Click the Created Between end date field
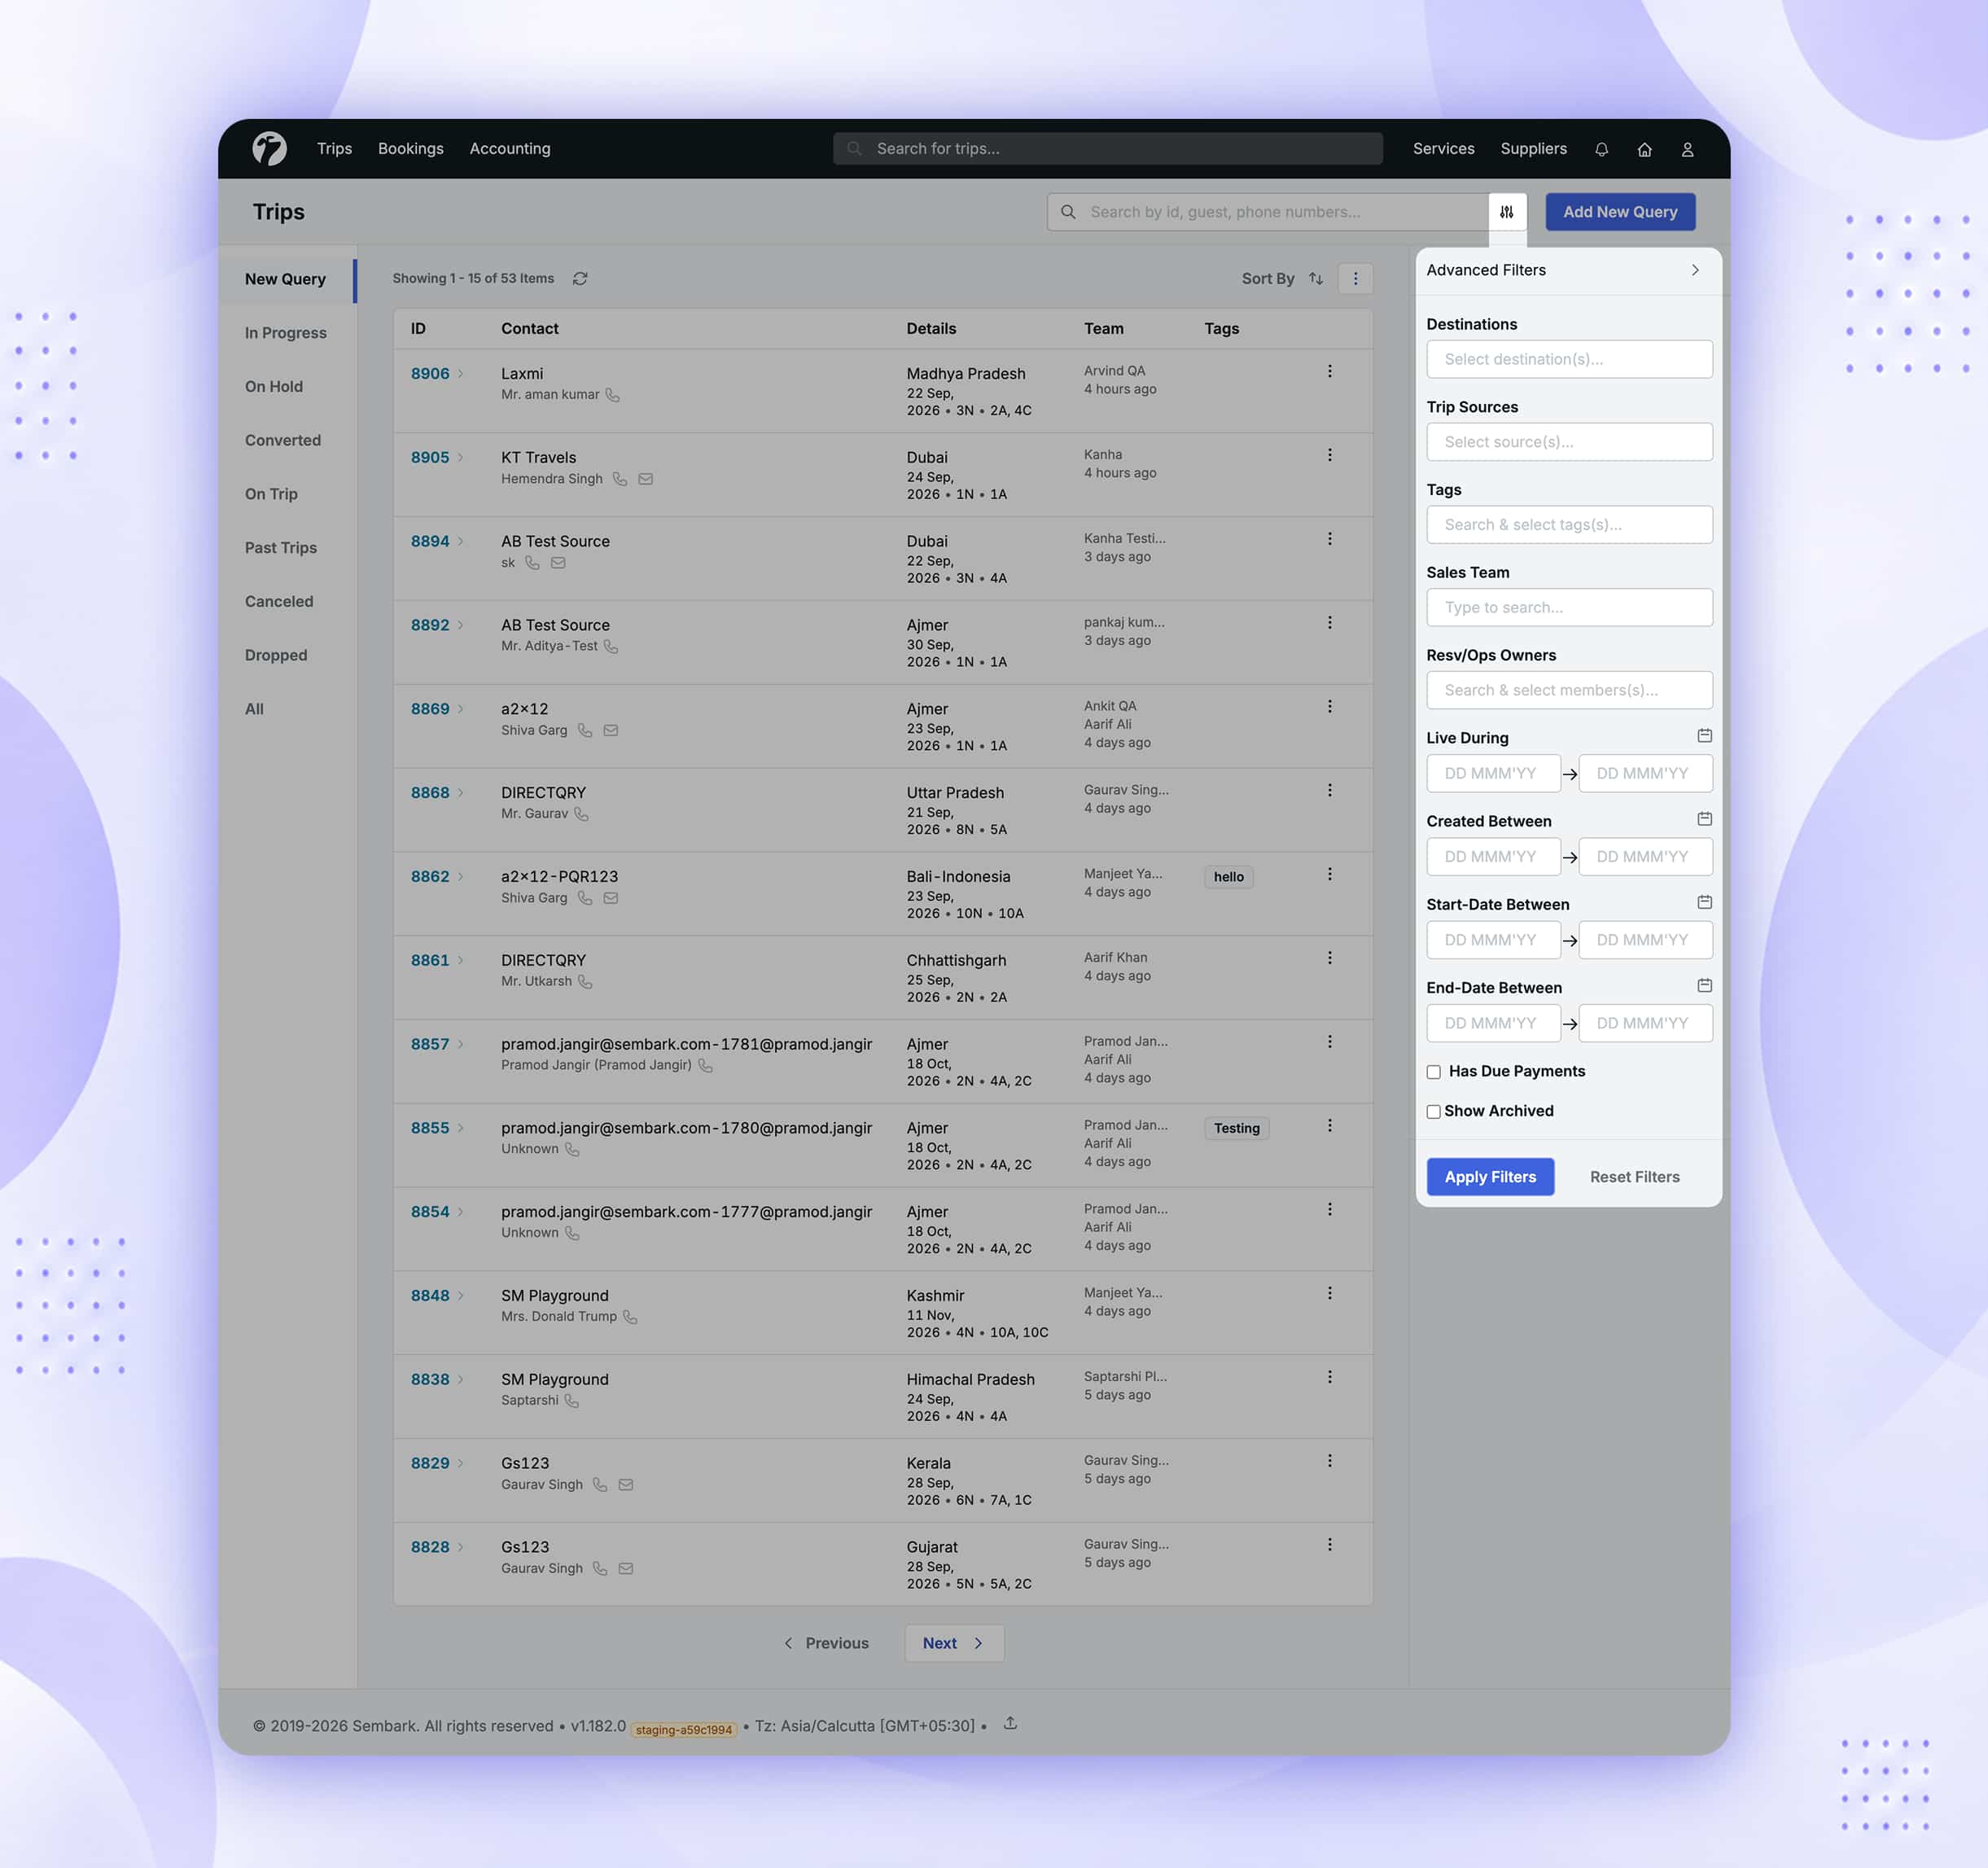Screen dimensions: 1988x1868 coord(1645,857)
